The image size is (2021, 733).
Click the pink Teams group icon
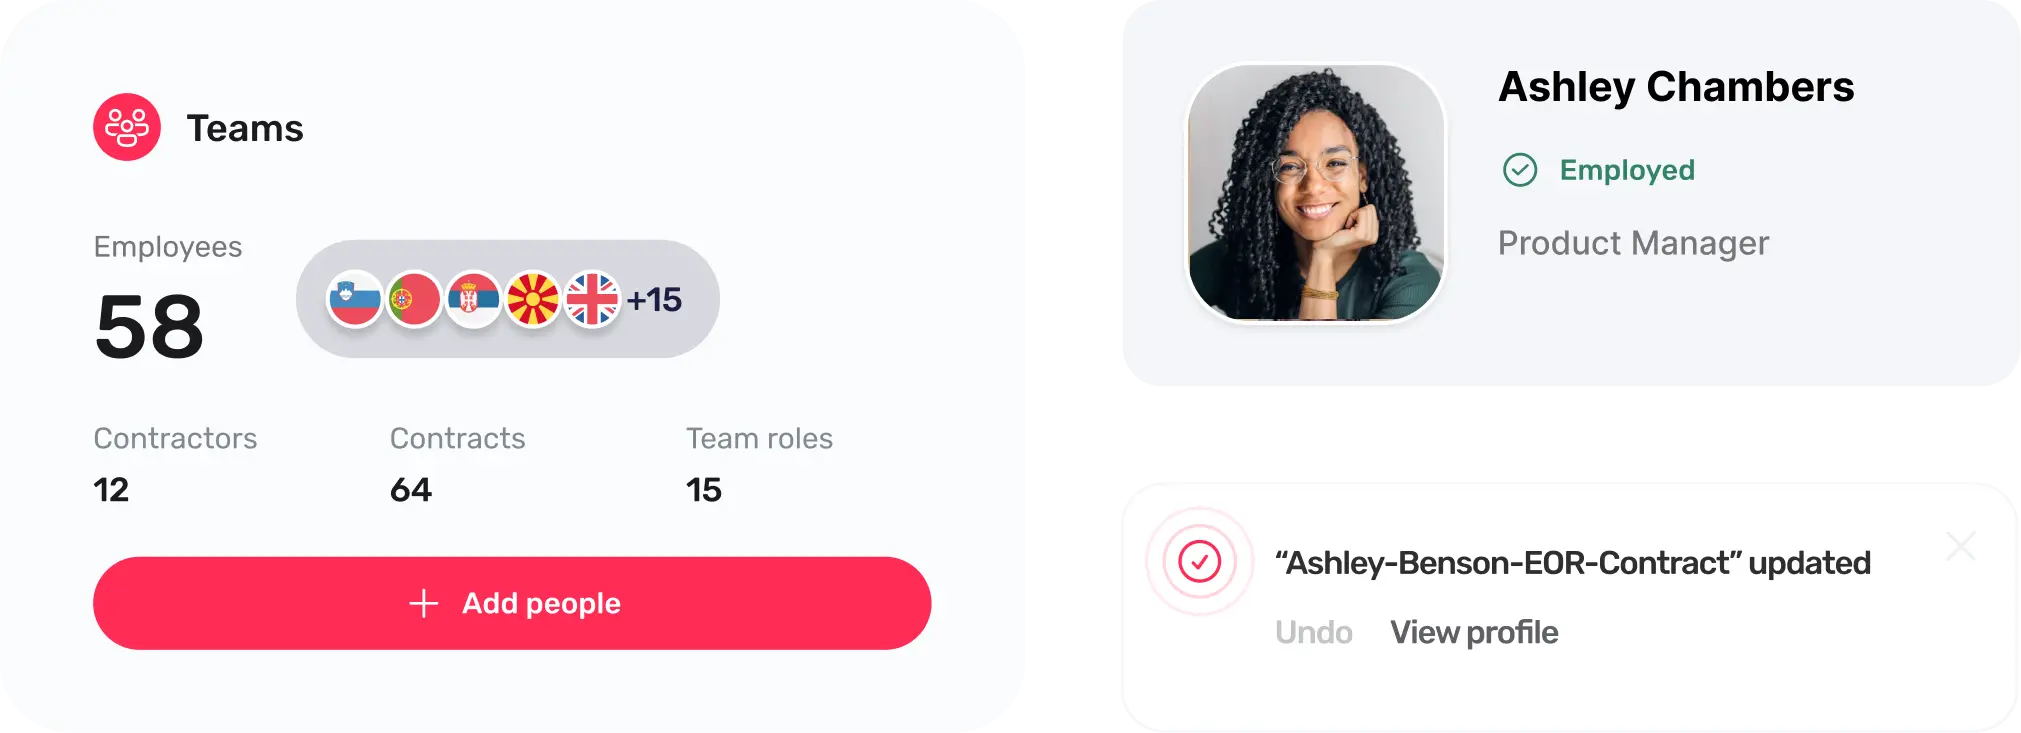point(127,127)
